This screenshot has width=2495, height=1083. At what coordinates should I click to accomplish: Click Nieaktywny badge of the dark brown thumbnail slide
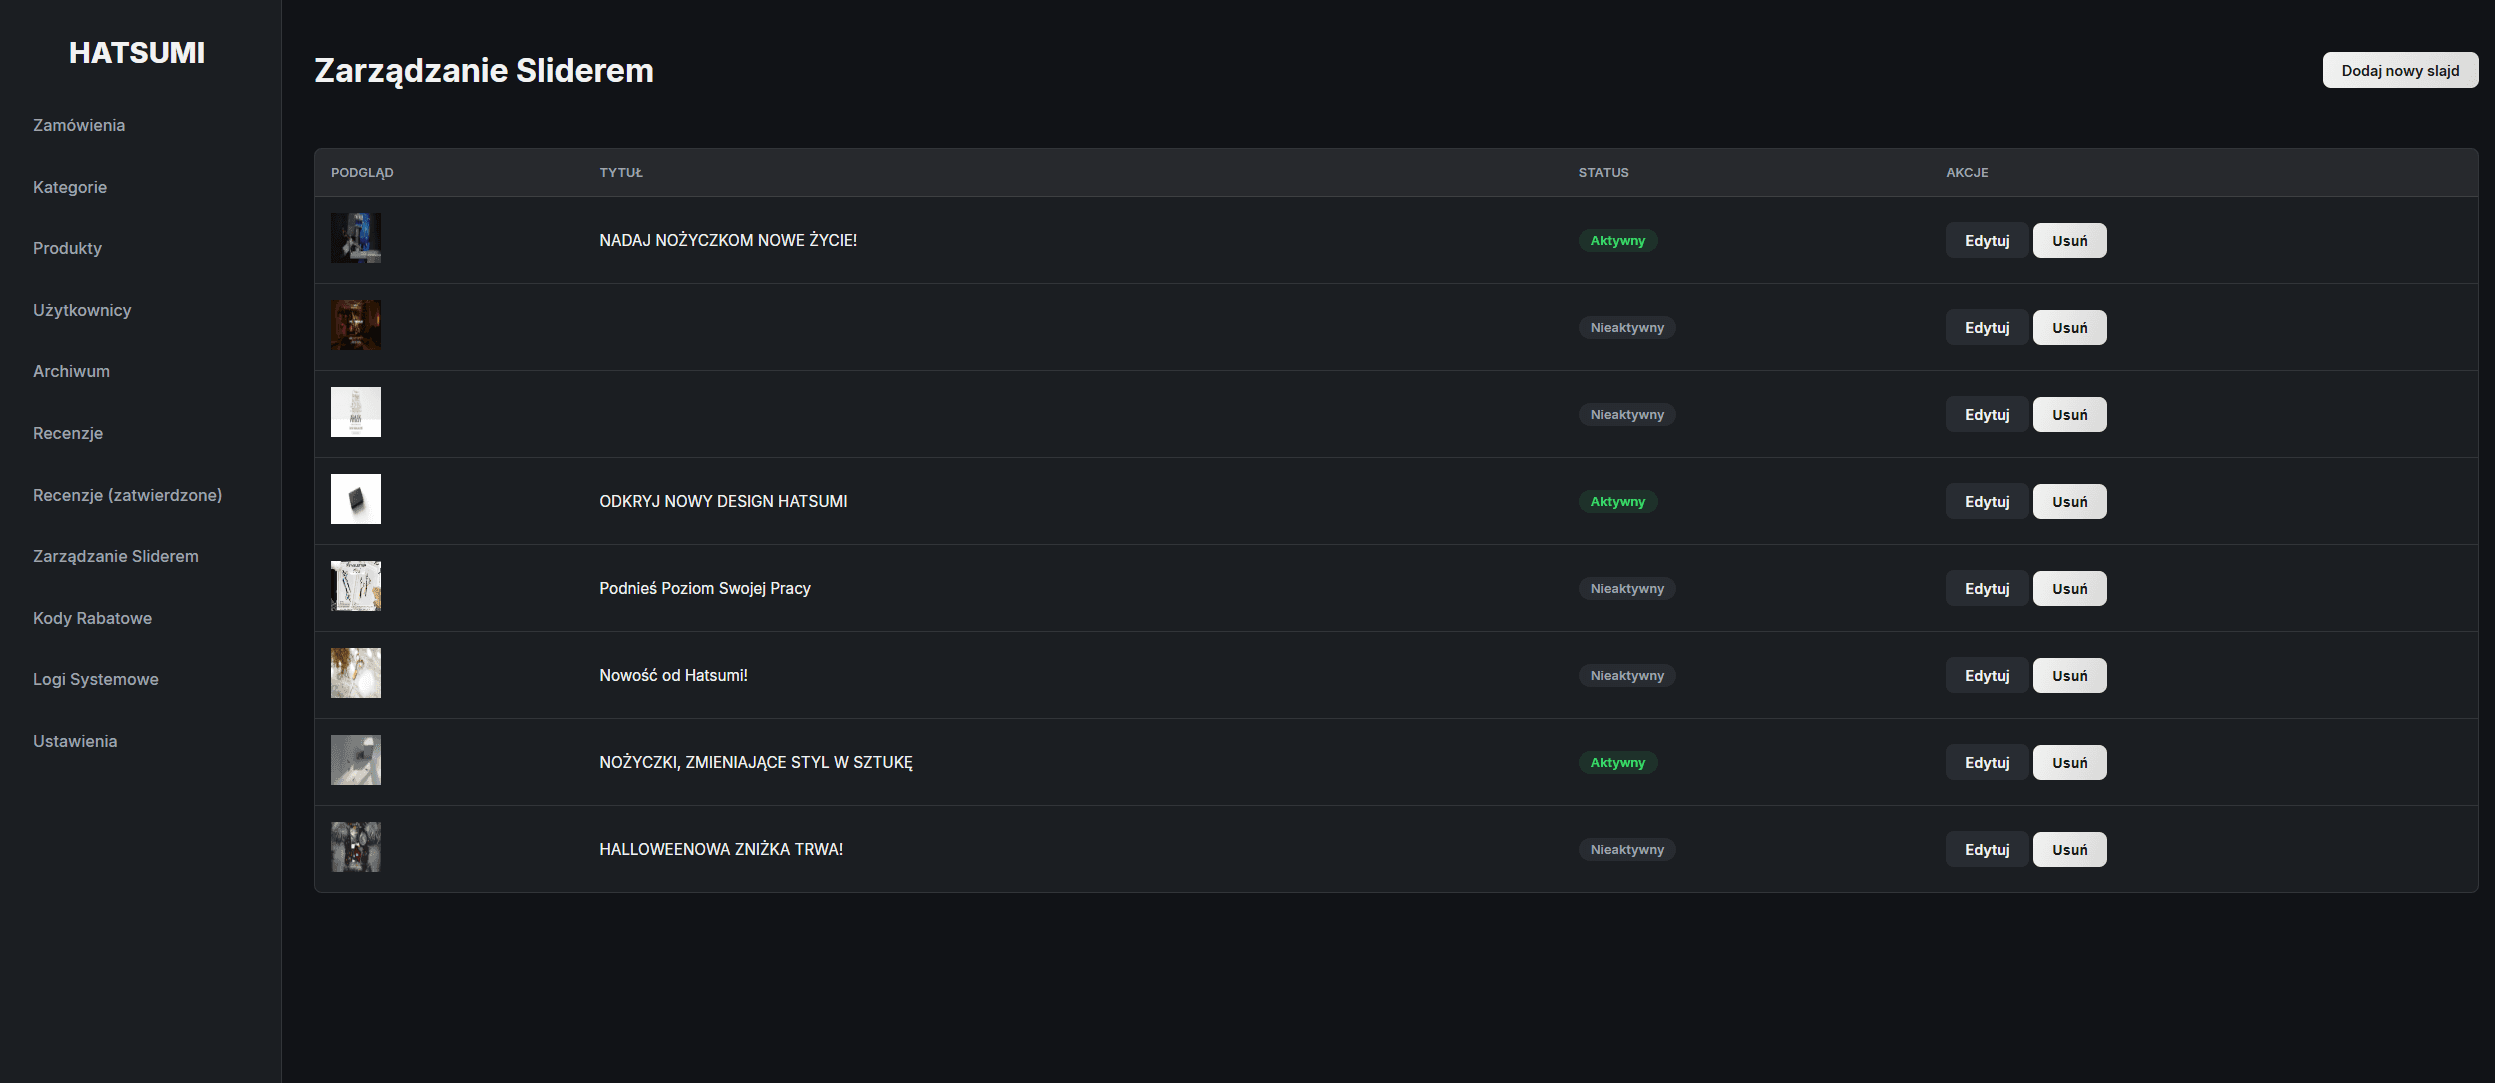click(1627, 327)
